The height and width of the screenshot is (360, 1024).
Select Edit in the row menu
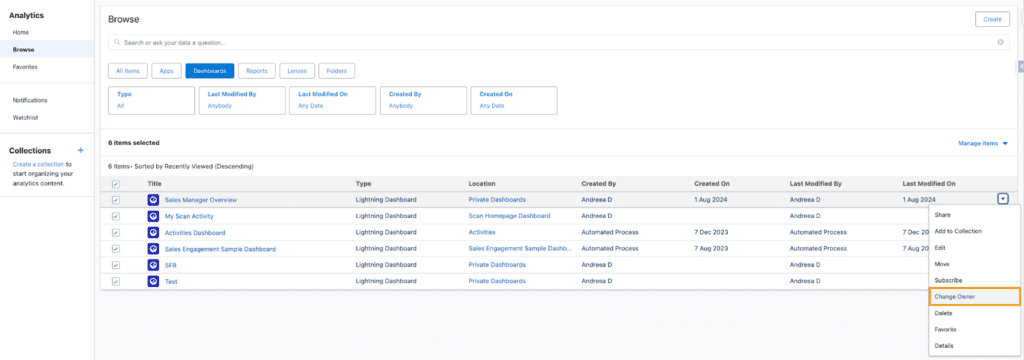(974, 248)
